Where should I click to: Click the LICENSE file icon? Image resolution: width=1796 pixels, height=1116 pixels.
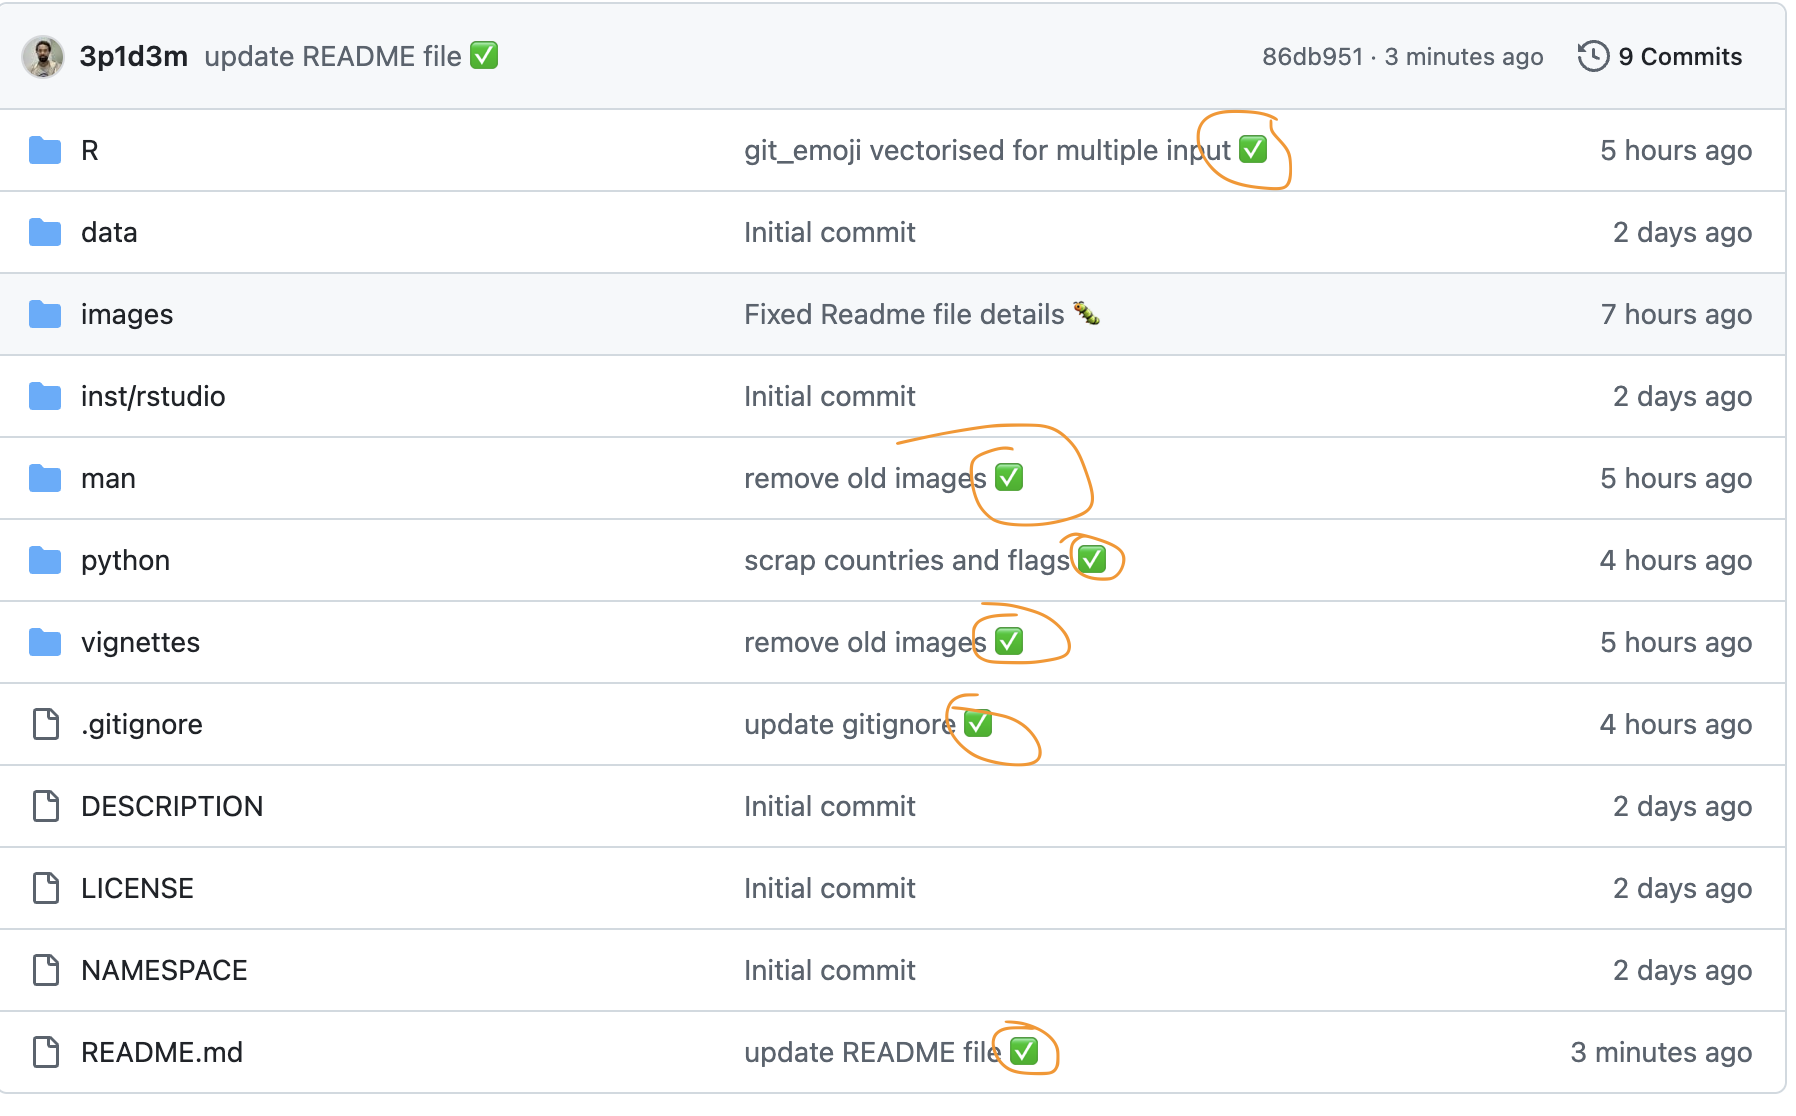46,888
